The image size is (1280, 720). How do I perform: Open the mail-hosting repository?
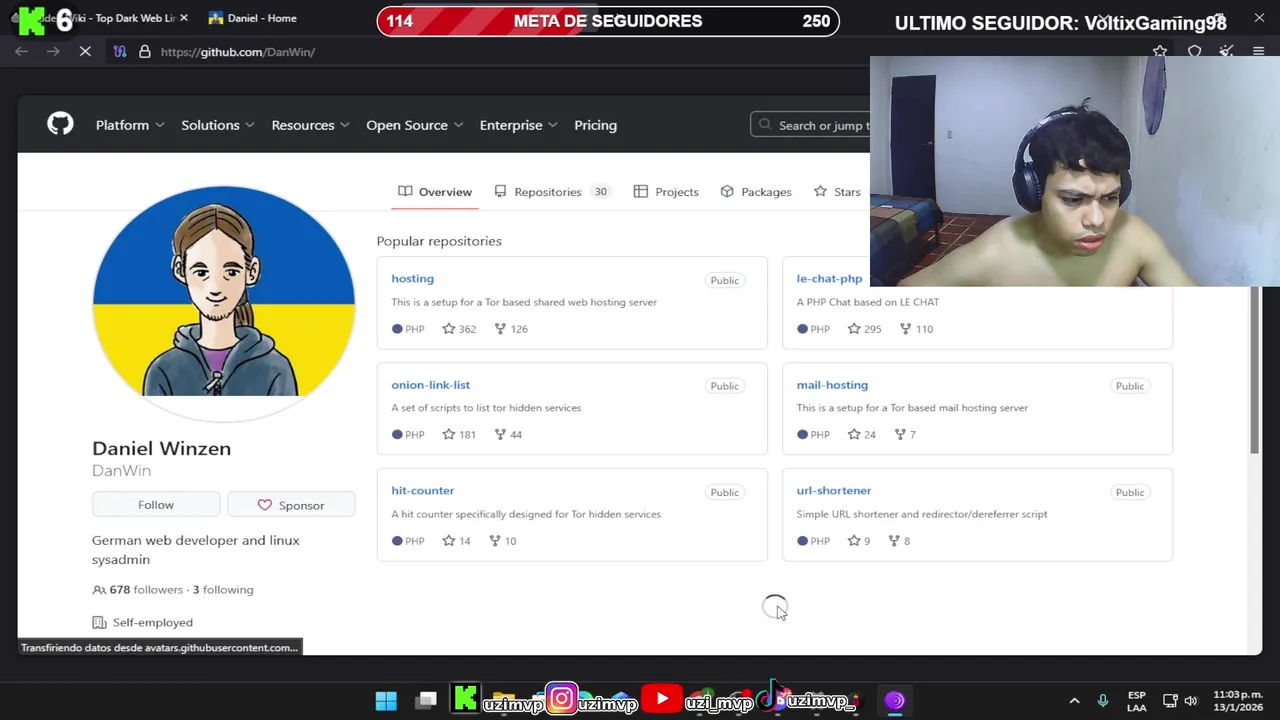(832, 385)
